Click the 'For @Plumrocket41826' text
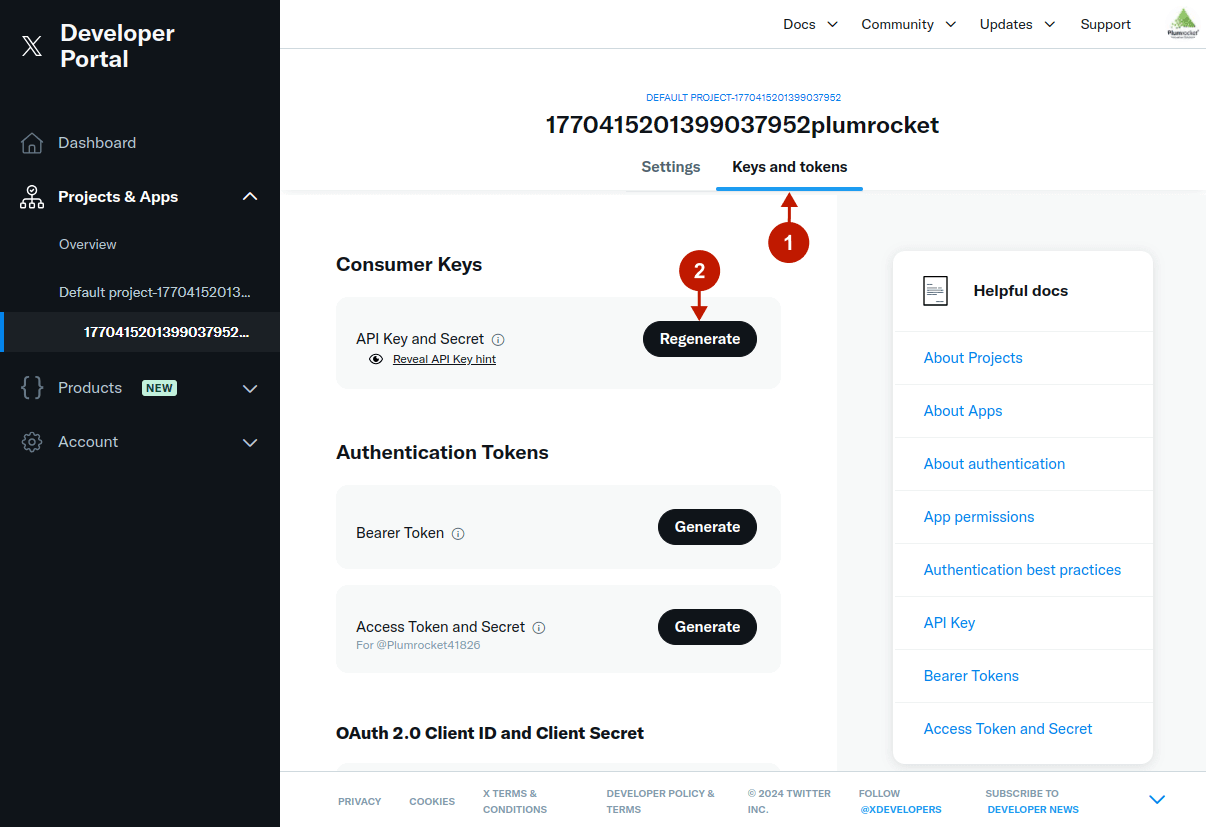Screen dimensions: 1206x827 (x=418, y=645)
